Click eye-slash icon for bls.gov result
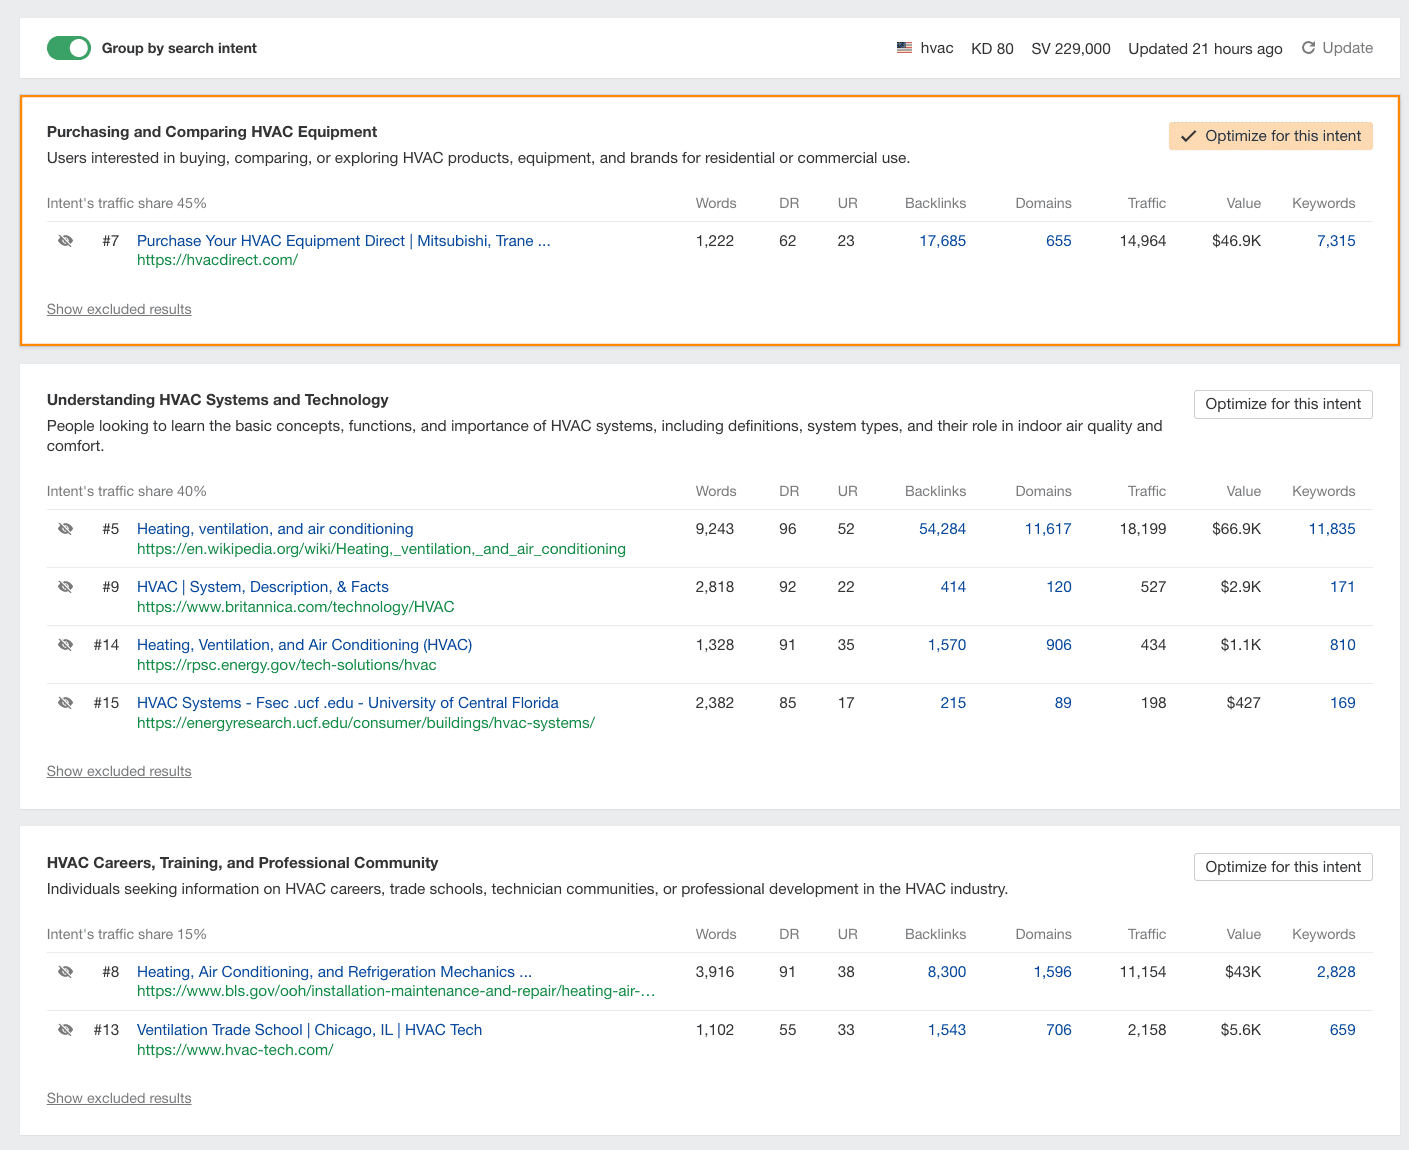The width and height of the screenshot is (1409, 1150). tap(65, 972)
